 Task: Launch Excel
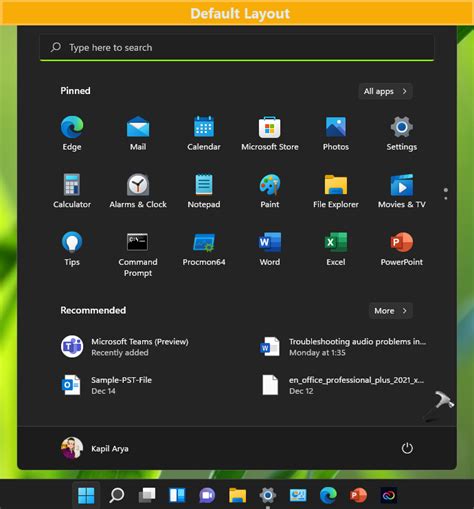coord(336,249)
